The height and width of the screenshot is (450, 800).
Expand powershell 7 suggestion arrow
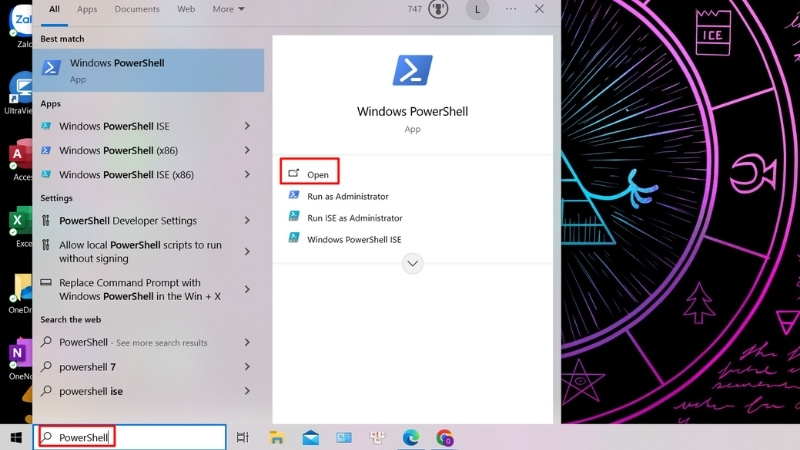pyautogui.click(x=247, y=367)
